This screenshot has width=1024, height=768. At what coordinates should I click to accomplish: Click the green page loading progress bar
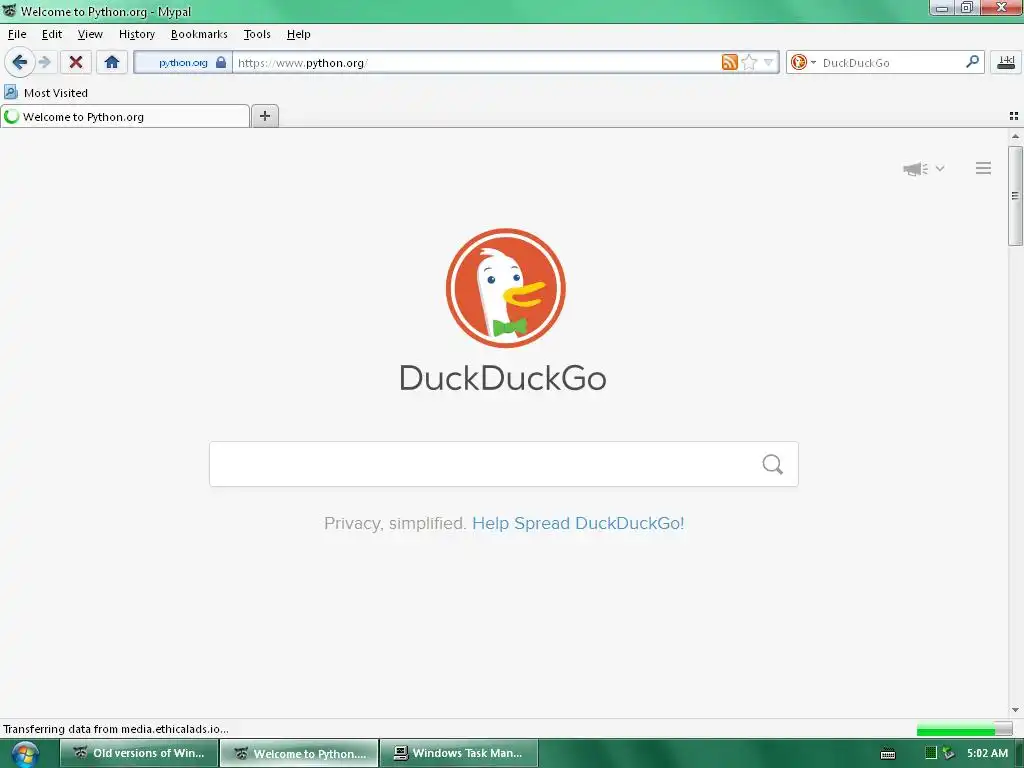964,729
